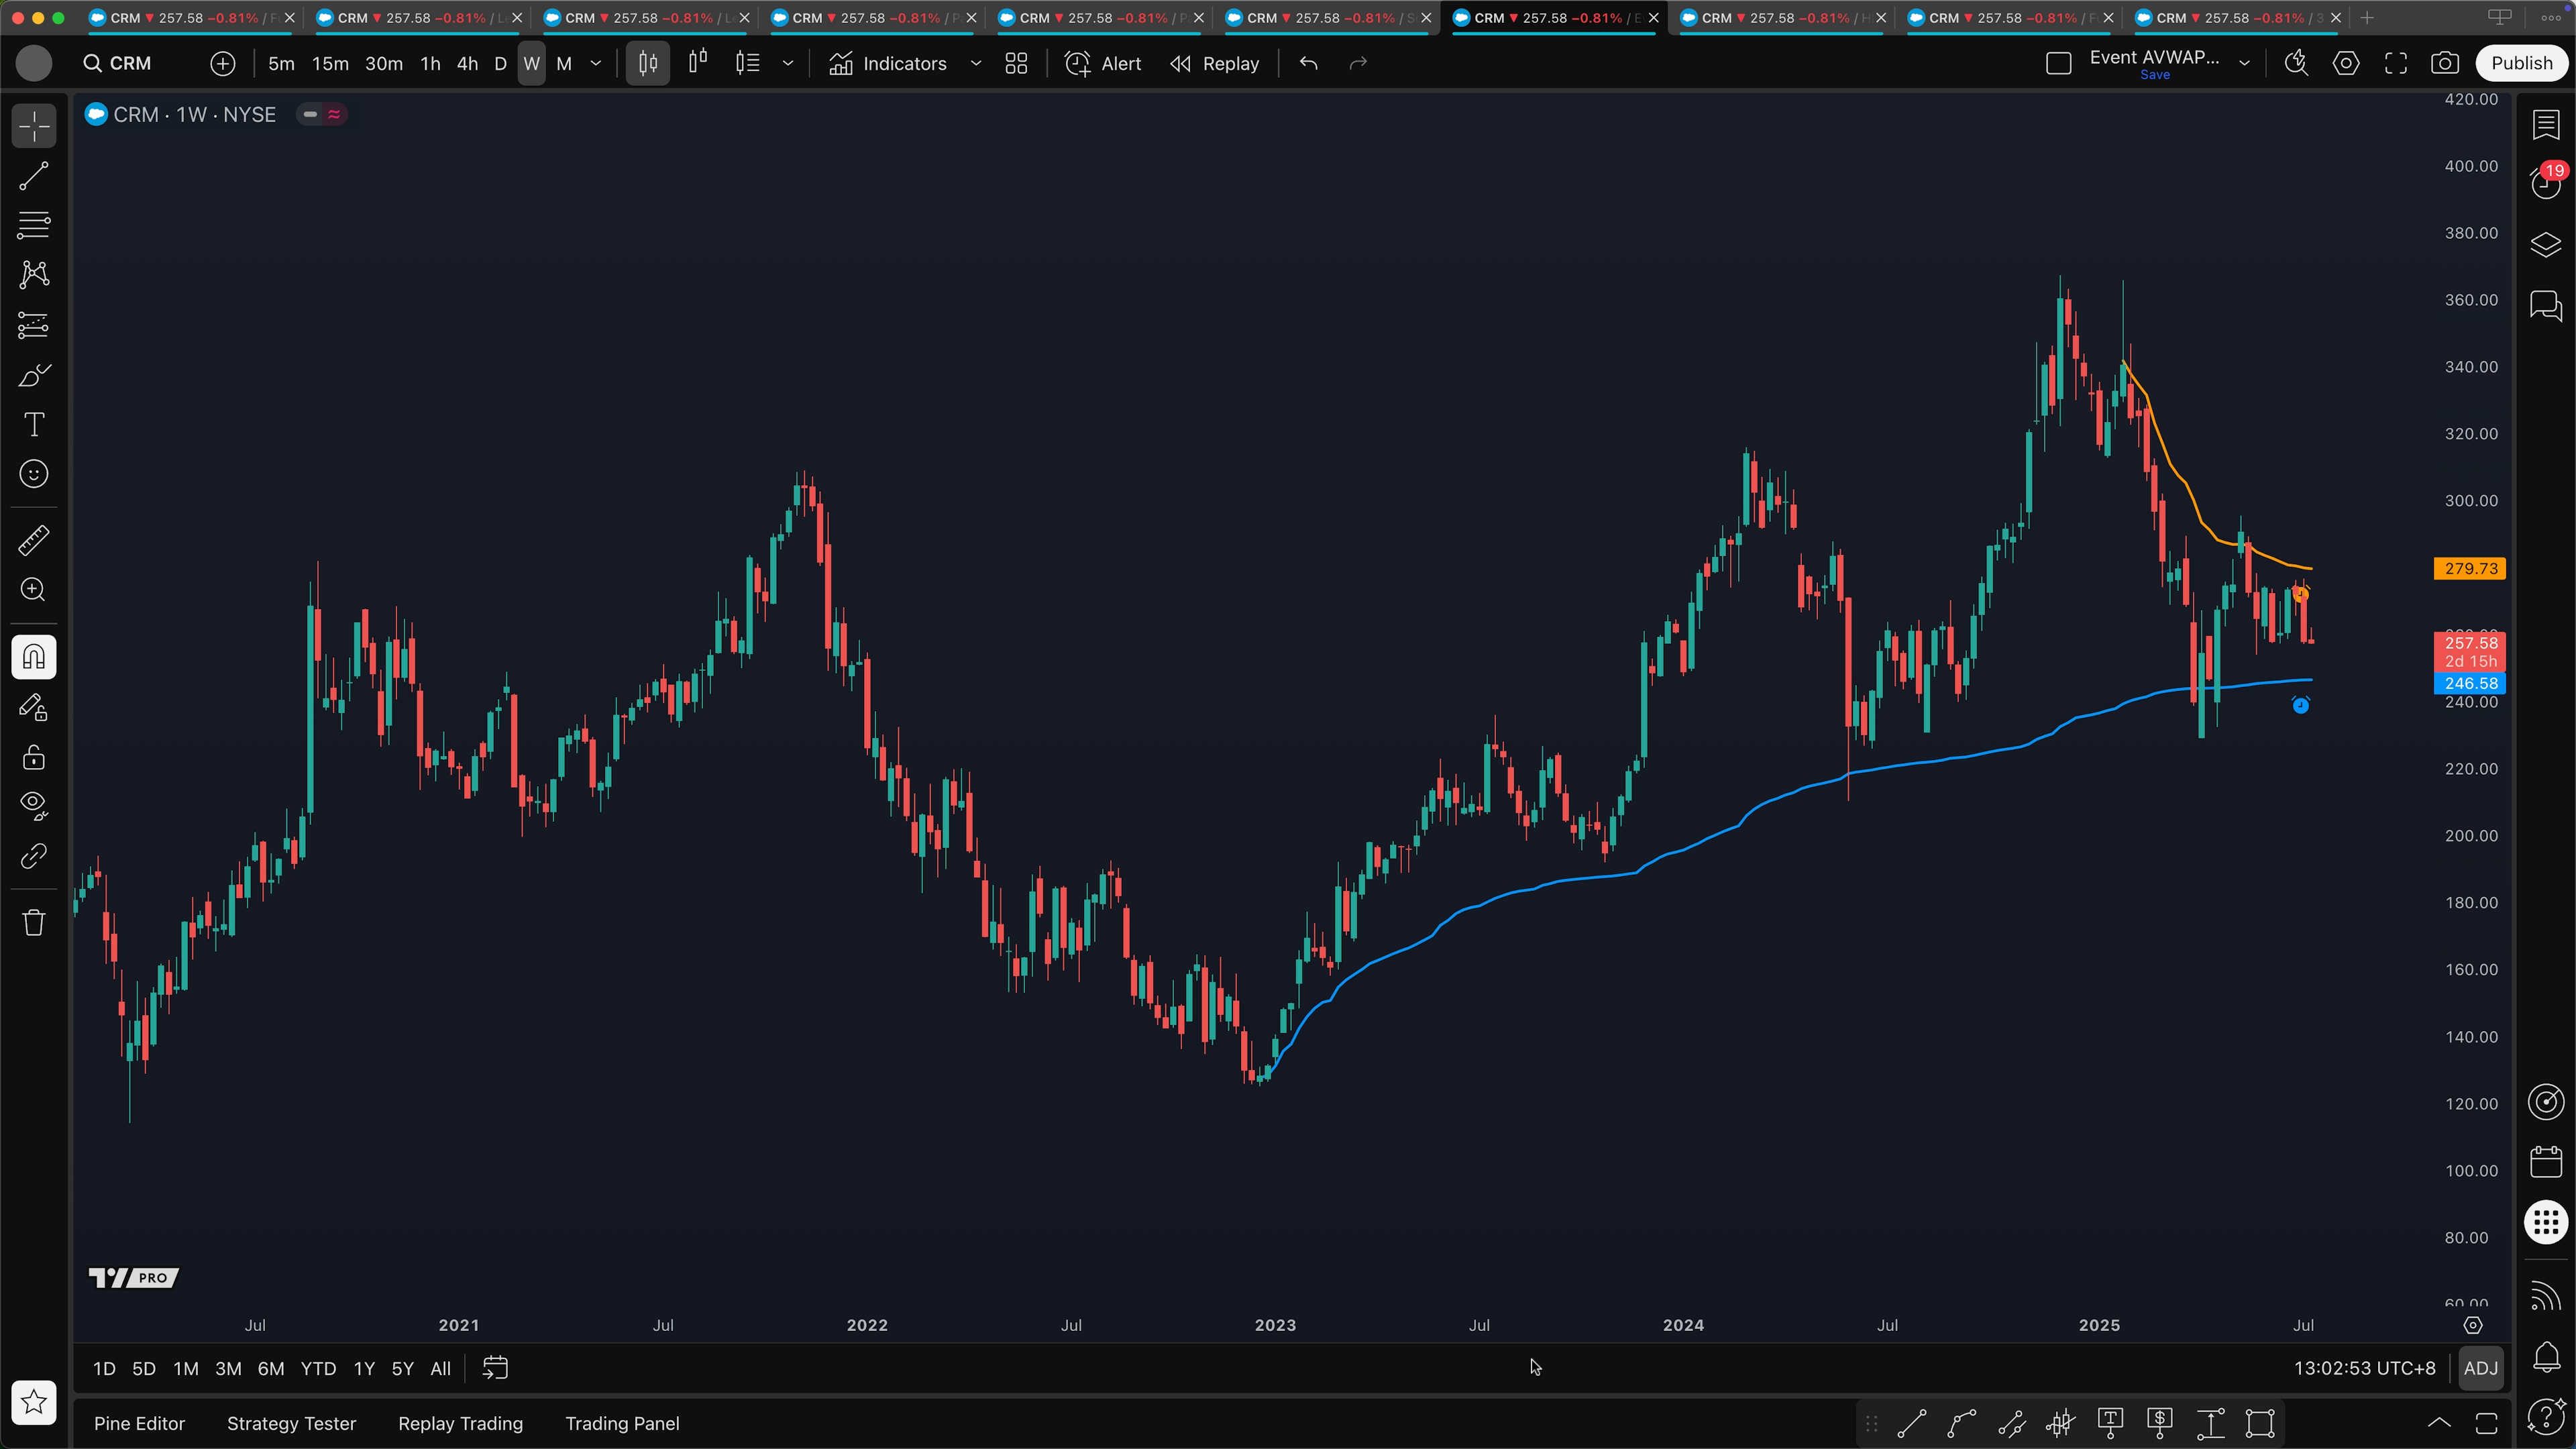Viewport: 2576px width, 1449px height.
Task: Take a chart snapshot with camera icon
Action: (2445, 64)
